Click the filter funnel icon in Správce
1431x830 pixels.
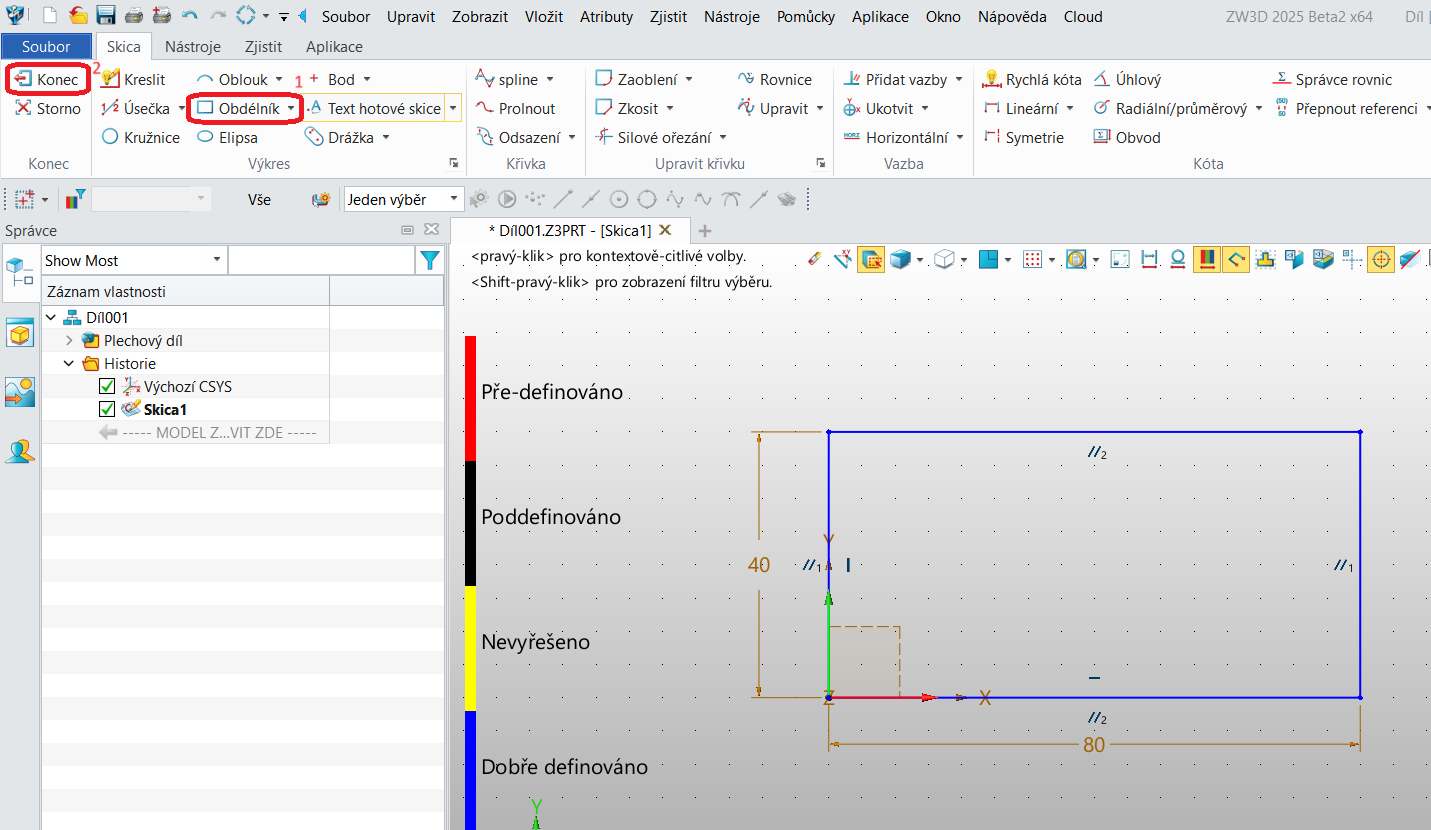tap(430, 261)
